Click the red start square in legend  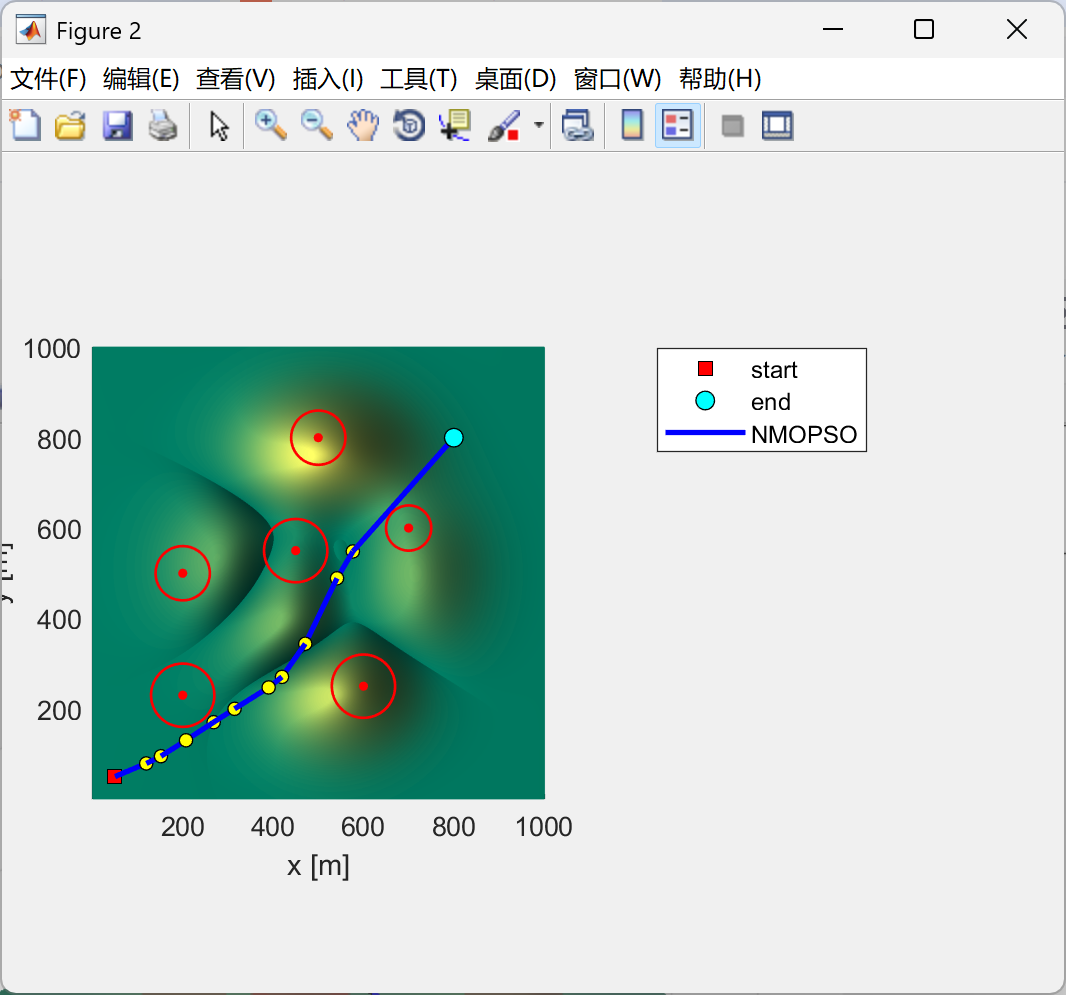pyautogui.click(x=705, y=368)
